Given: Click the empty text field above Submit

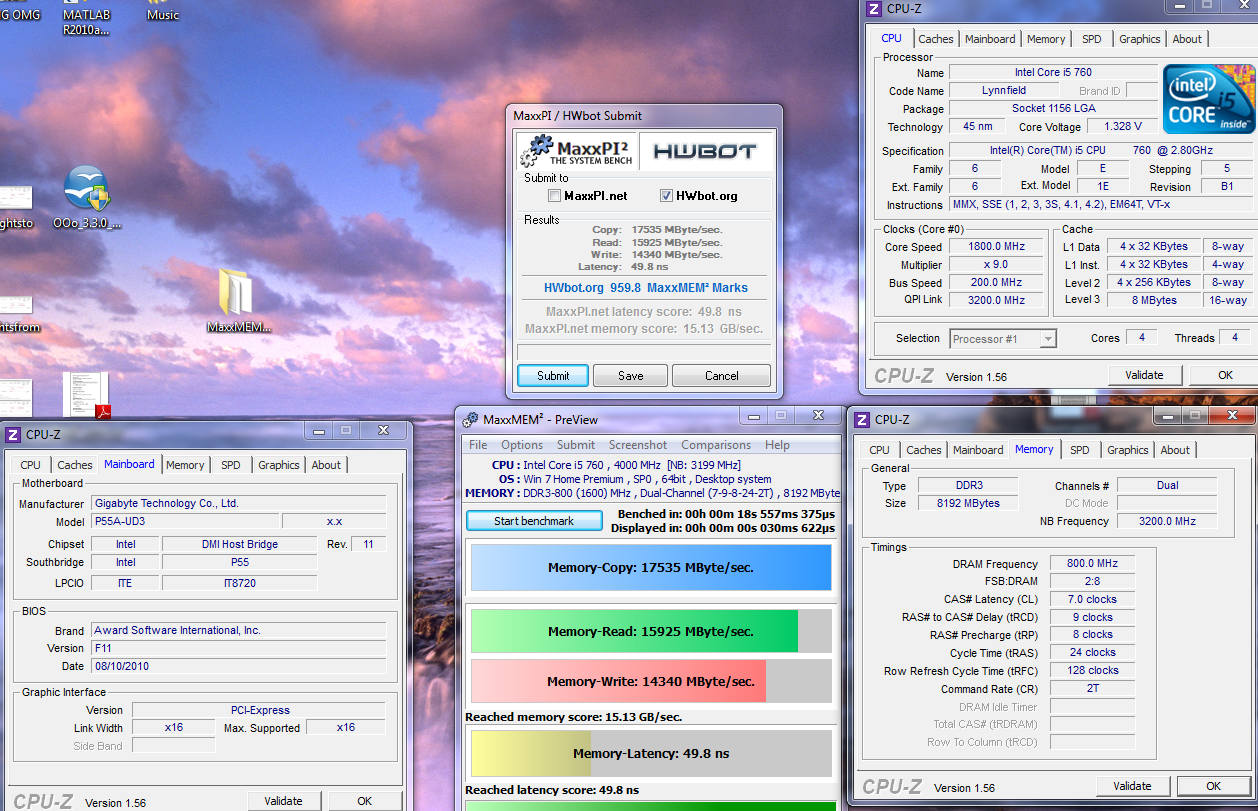Looking at the screenshot, I should coord(644,352).
